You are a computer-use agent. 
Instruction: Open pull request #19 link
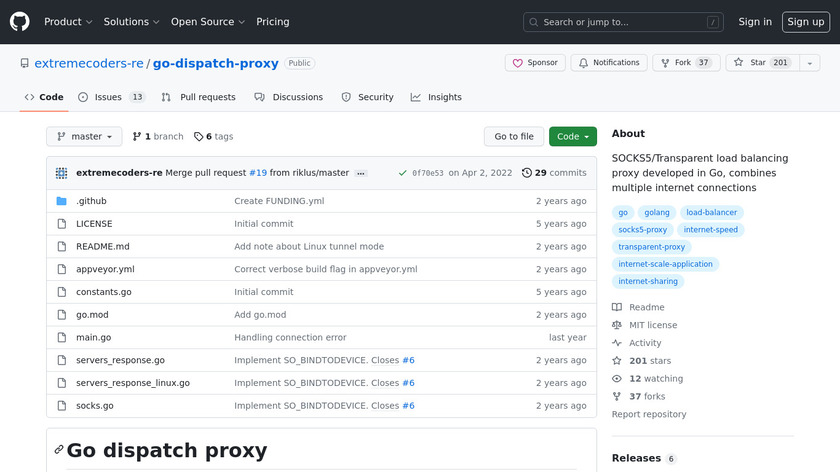pyautogui.click(x=258, y=173)
